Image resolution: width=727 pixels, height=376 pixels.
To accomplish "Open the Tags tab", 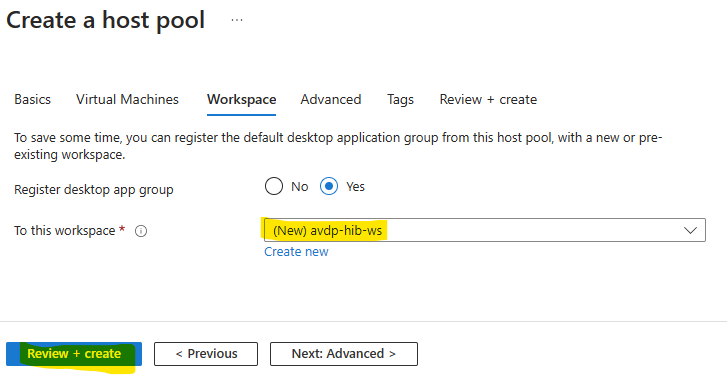I will coord(401,99).
